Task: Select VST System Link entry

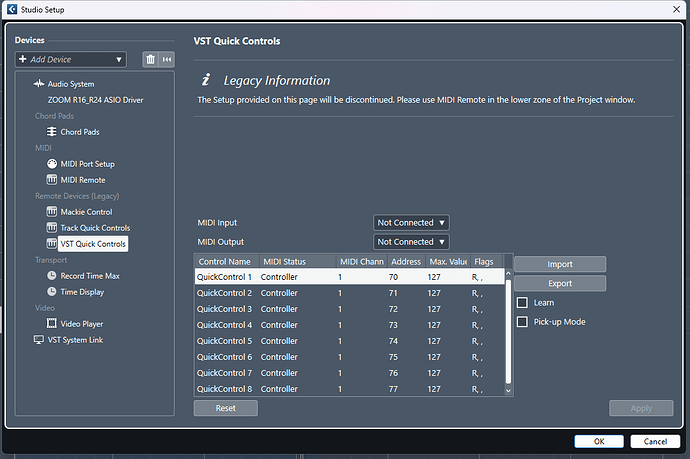Action: tap(75, 340)
